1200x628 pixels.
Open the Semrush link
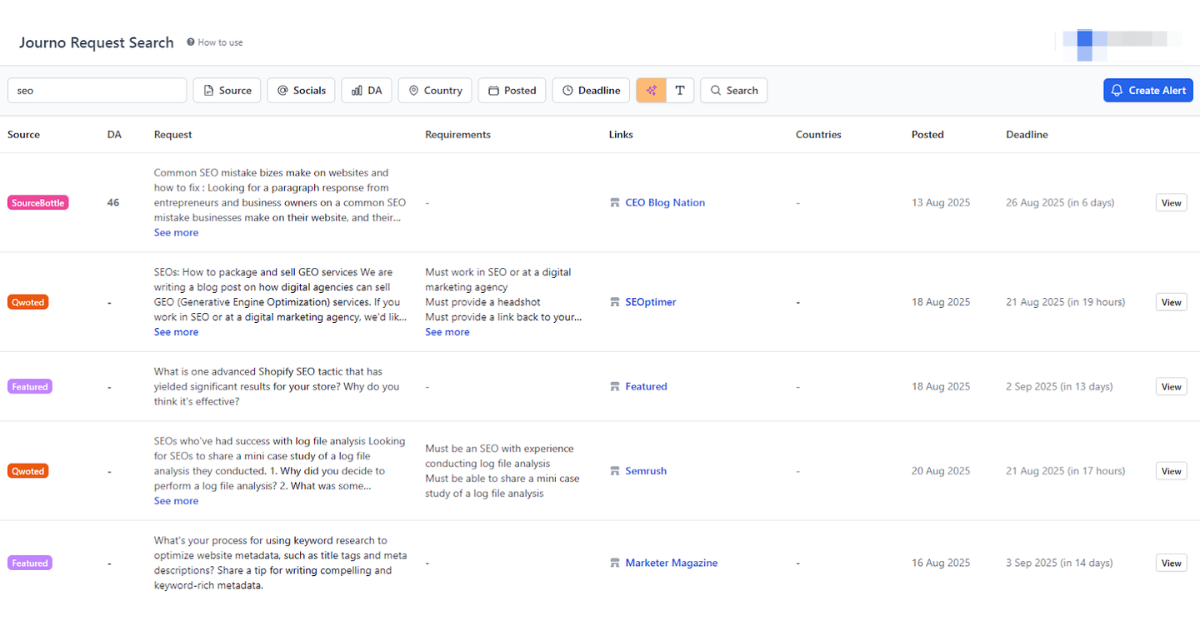tap(646, 471)
